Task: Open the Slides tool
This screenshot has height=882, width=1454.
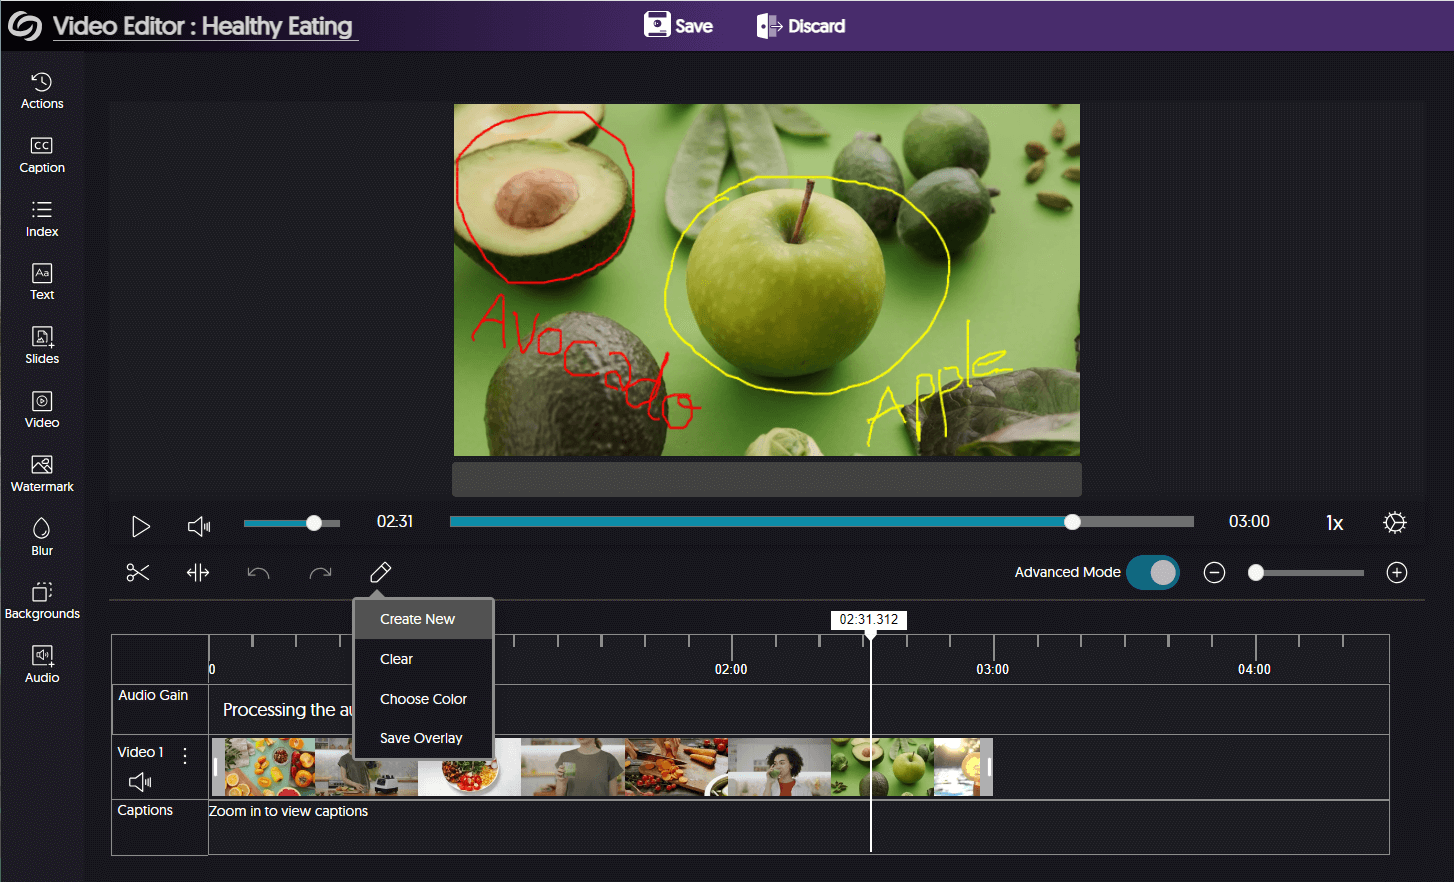Action: click(42, 346)
